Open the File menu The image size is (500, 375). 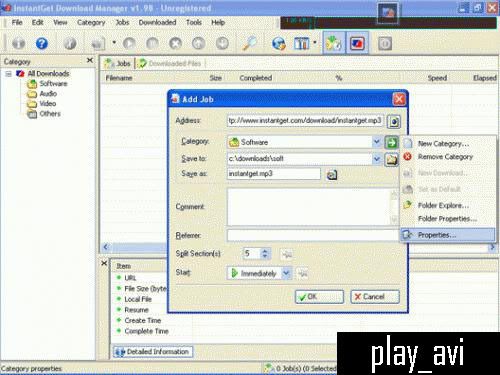(17, 22)
